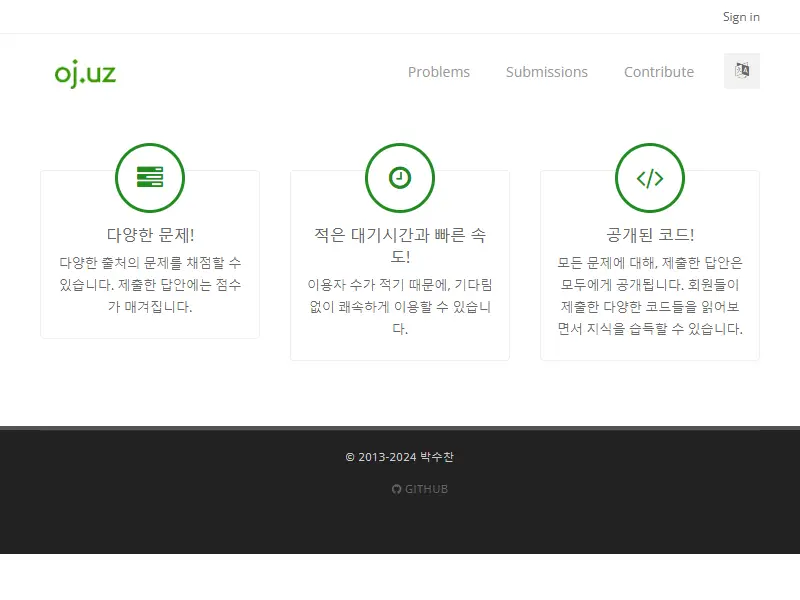This screenshot has width=800, height=600.
Task: Click paragraph starting '모든 문제에 대해'
Action: [x=650, y=296]
